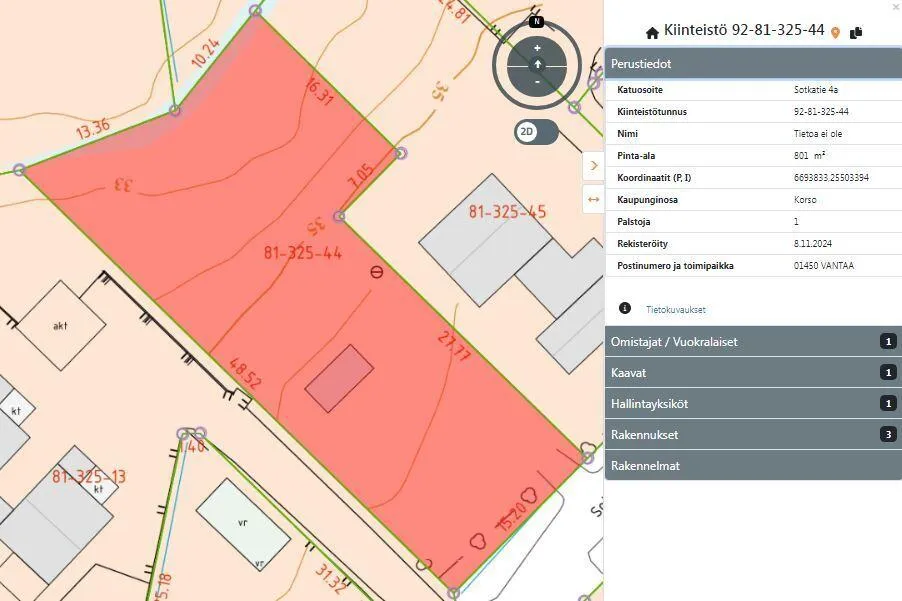
Task: Expand the Kaavat section
Action: point(753,373)
